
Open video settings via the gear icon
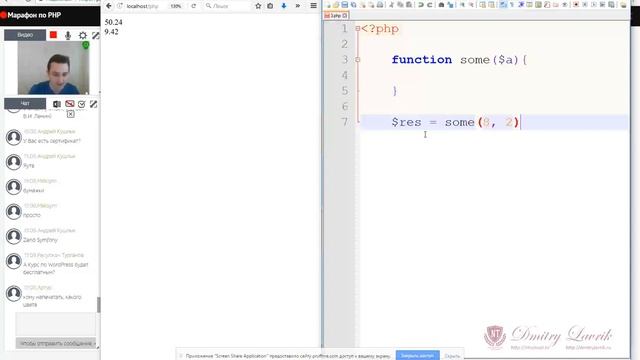tap(82, 36)
